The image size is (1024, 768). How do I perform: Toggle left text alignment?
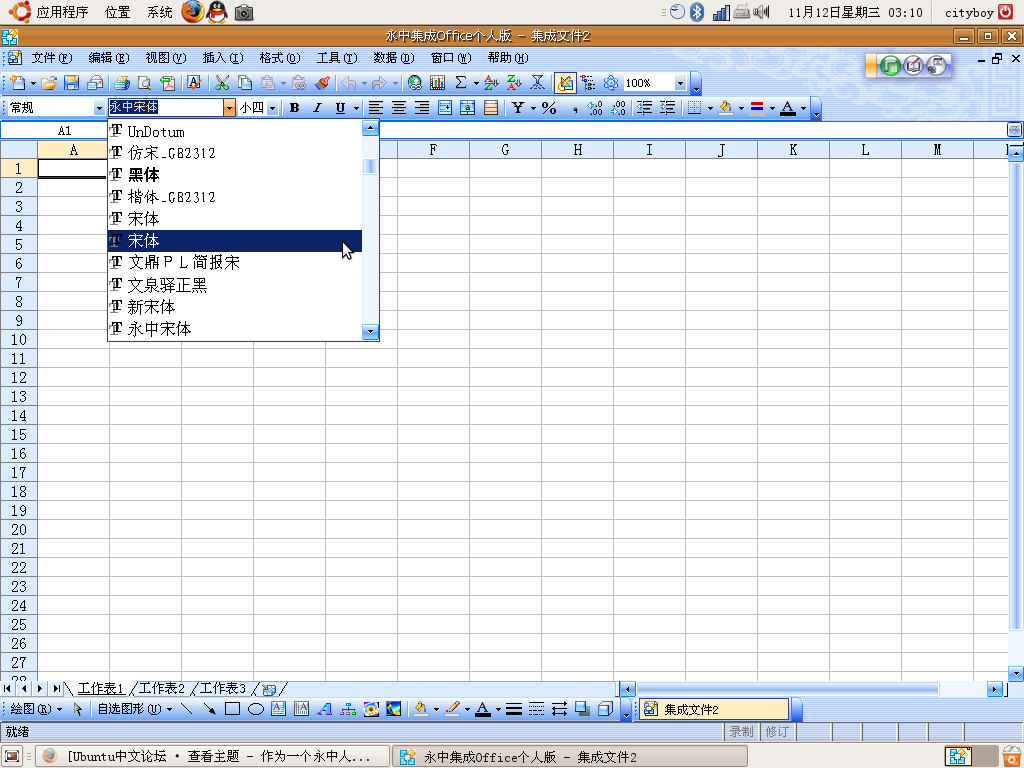[x=376, y=108]
